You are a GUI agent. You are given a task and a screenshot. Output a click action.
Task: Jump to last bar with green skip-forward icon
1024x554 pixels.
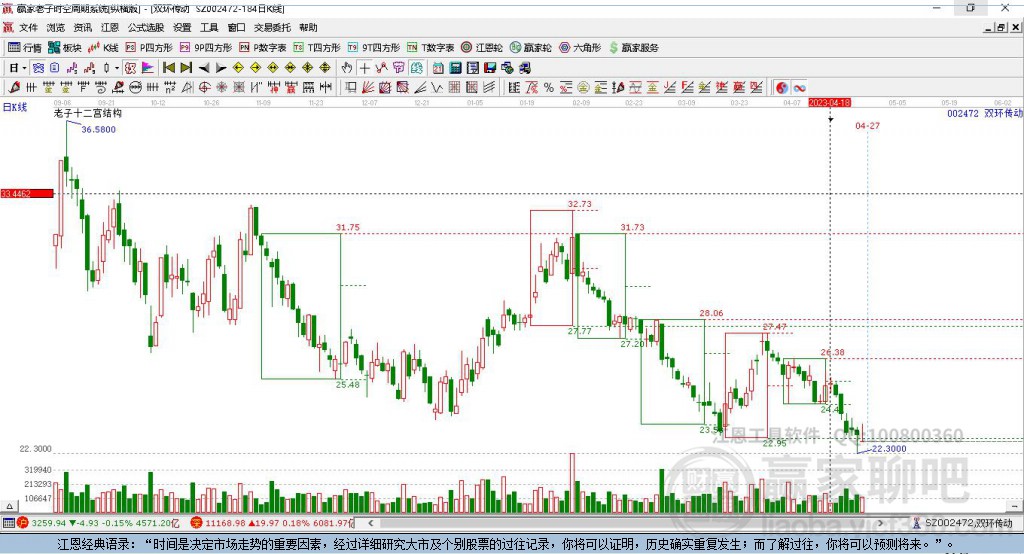click(186, 68)
